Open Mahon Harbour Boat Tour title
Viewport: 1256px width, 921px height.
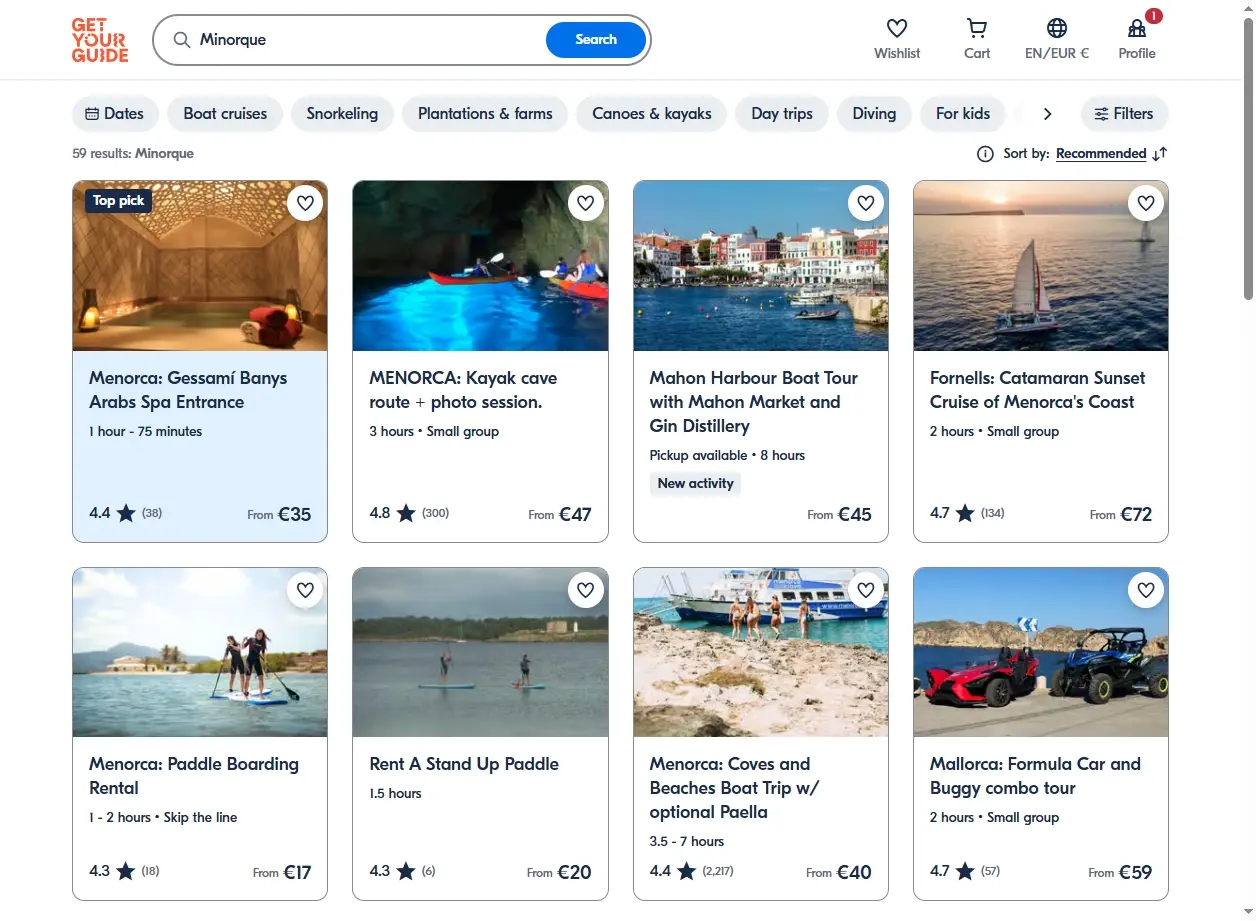click(x=754, y=402)
